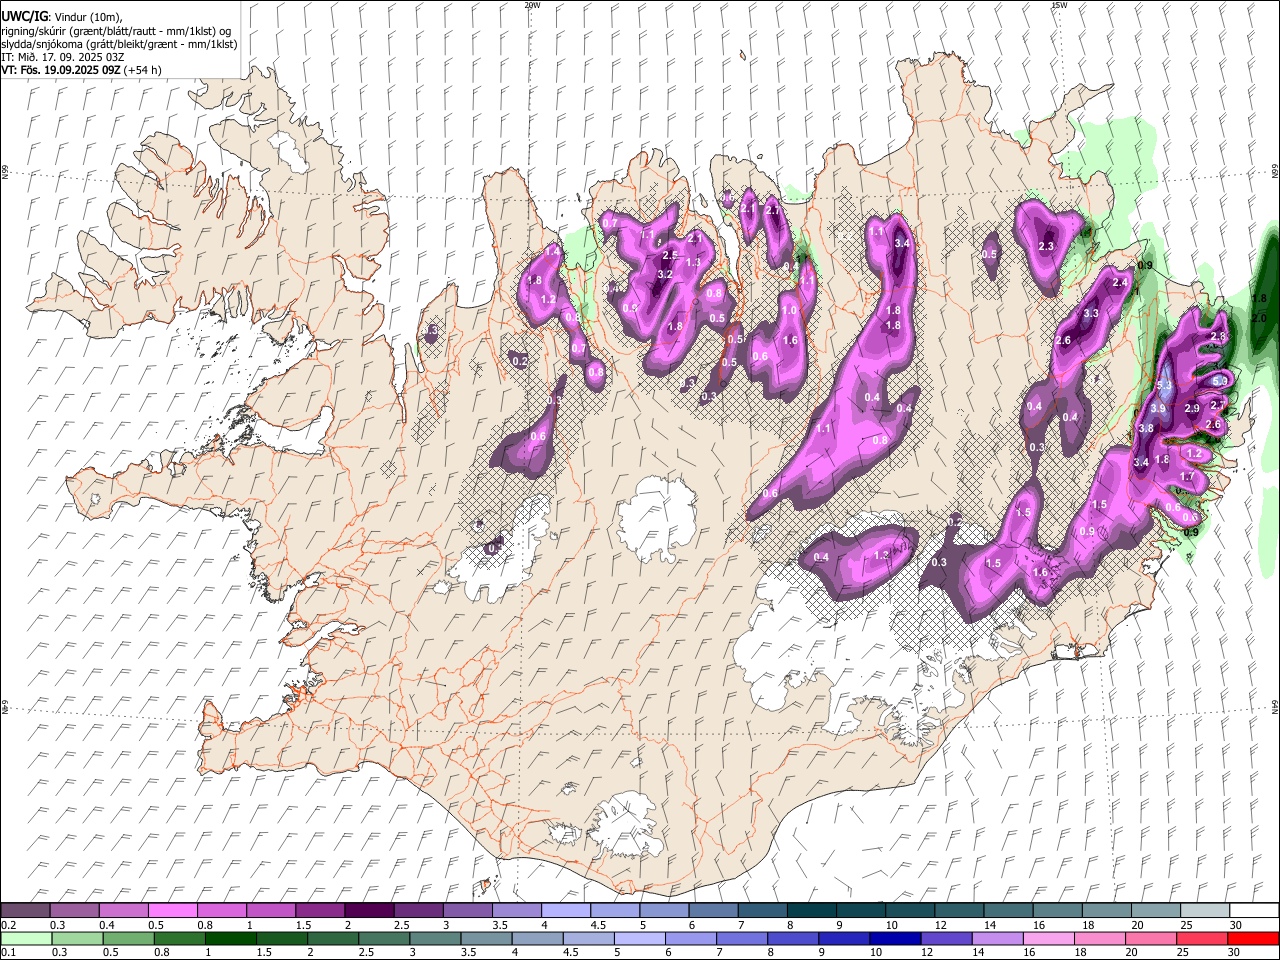Click the '15W' longitude label at top
This screenshot has width=1280, height=960.
coord(1058,5)
